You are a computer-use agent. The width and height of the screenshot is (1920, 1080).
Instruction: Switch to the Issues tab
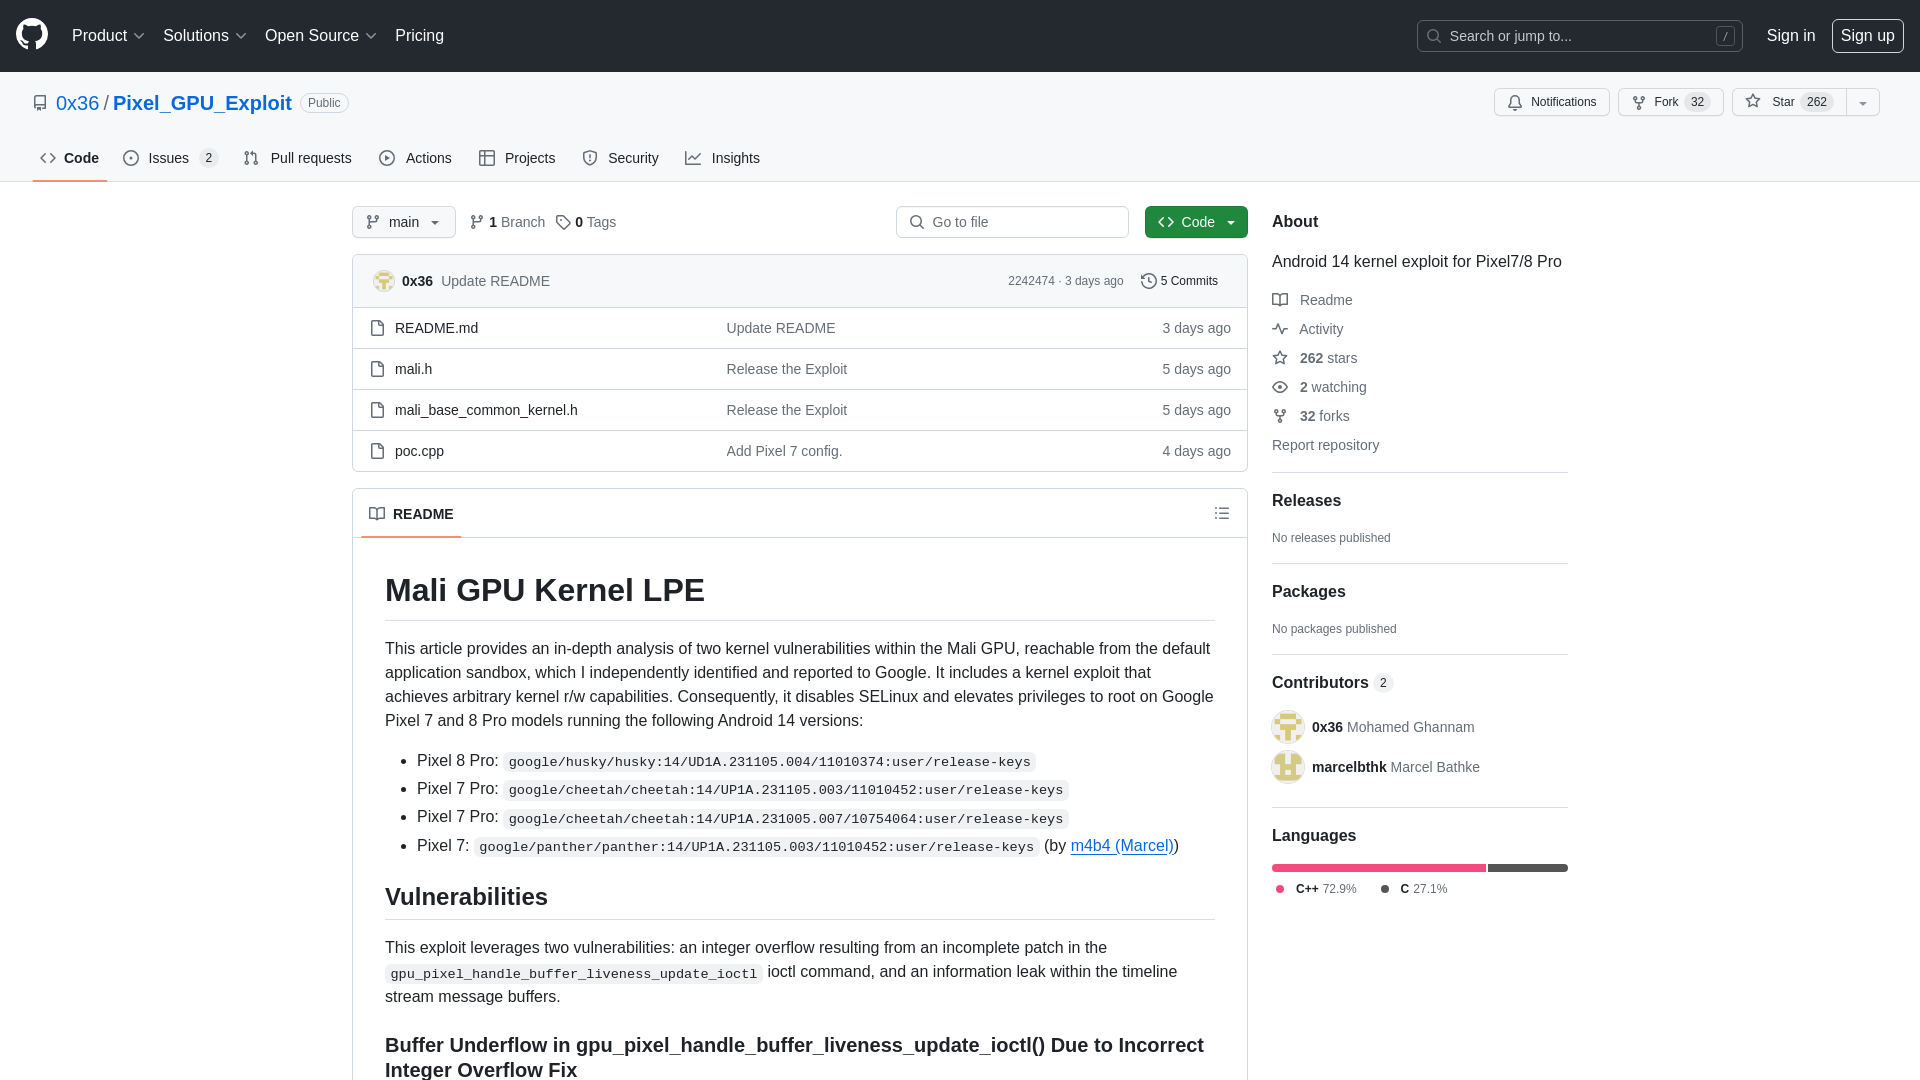click(x=171, y=158)
